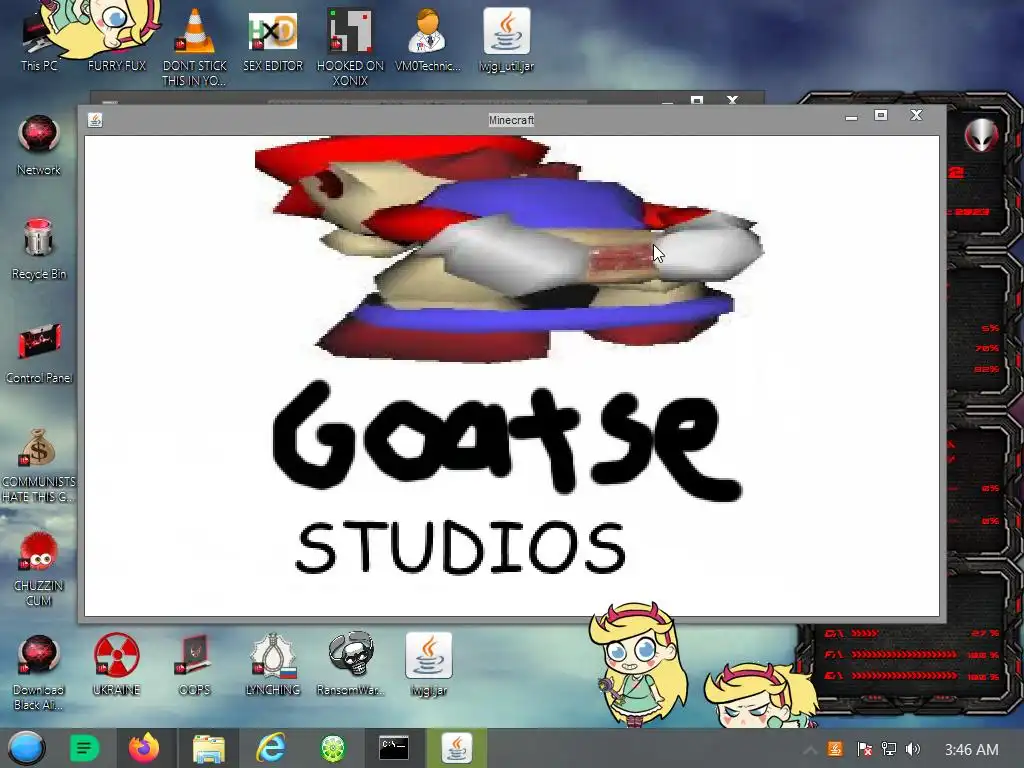
Task: Open the Recycle Bin icon
Action: 39,248
